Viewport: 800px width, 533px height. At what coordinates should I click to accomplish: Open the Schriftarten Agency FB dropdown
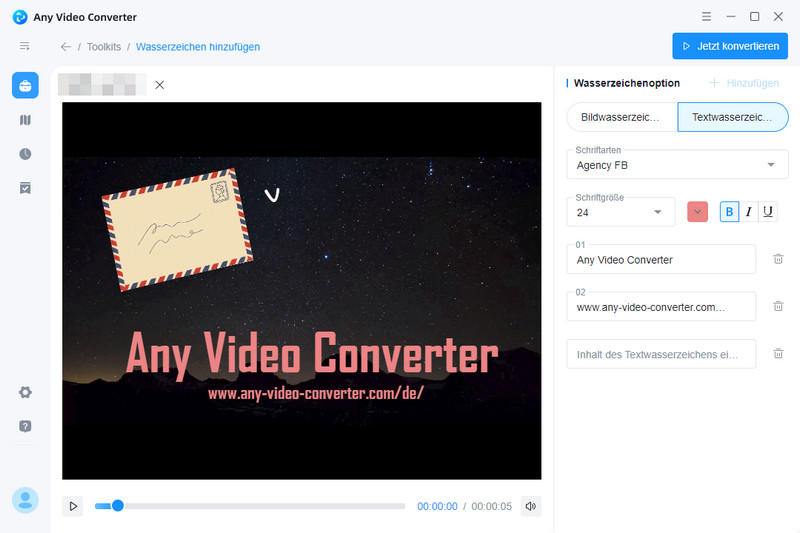tap(677, 165)
